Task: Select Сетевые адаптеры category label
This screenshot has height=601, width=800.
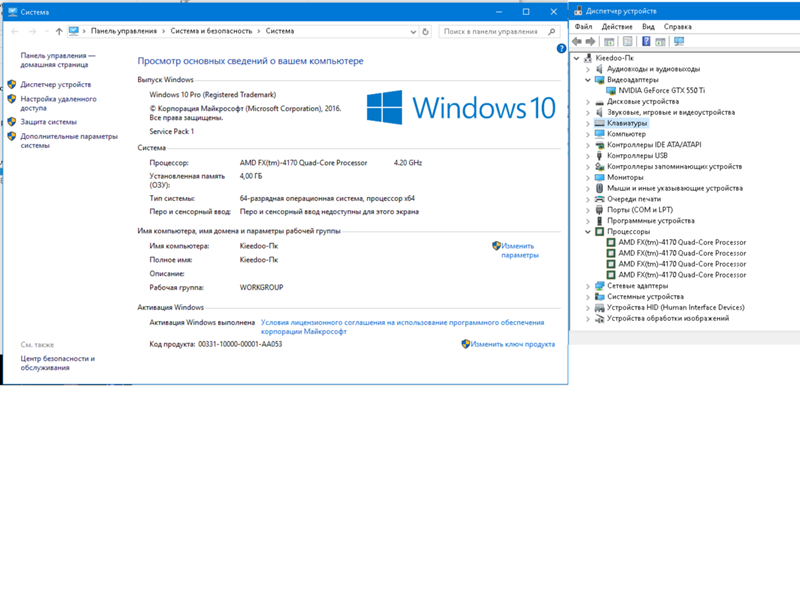Action: [637, 286]
